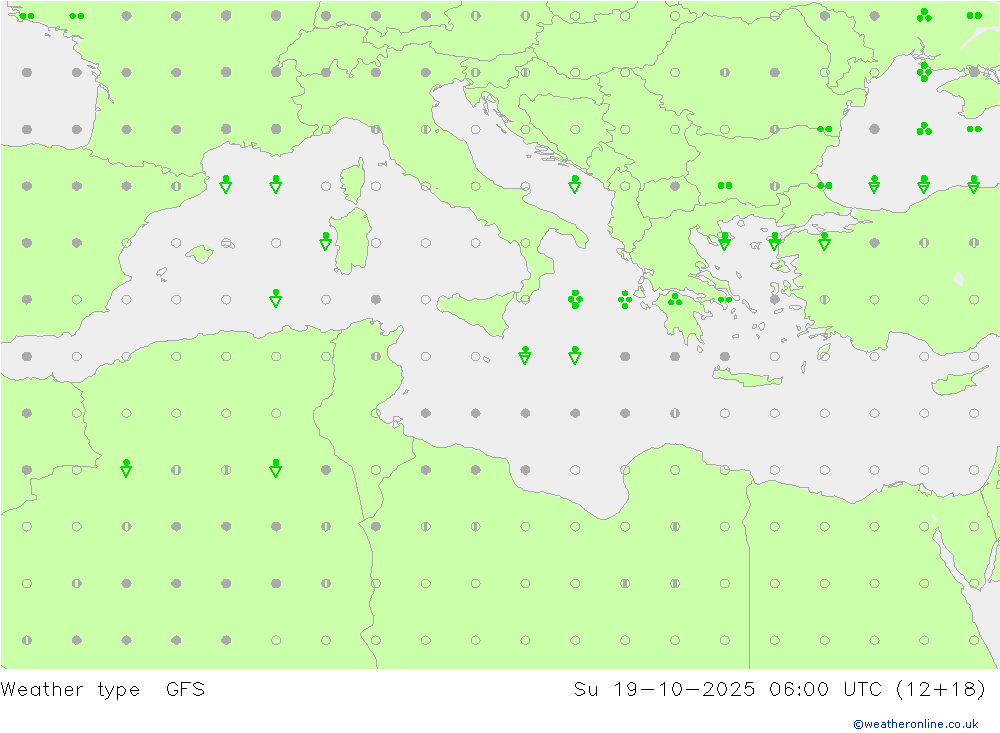
Task: Click the 'Weather type' caption text
Action: [x=70, y=689]
